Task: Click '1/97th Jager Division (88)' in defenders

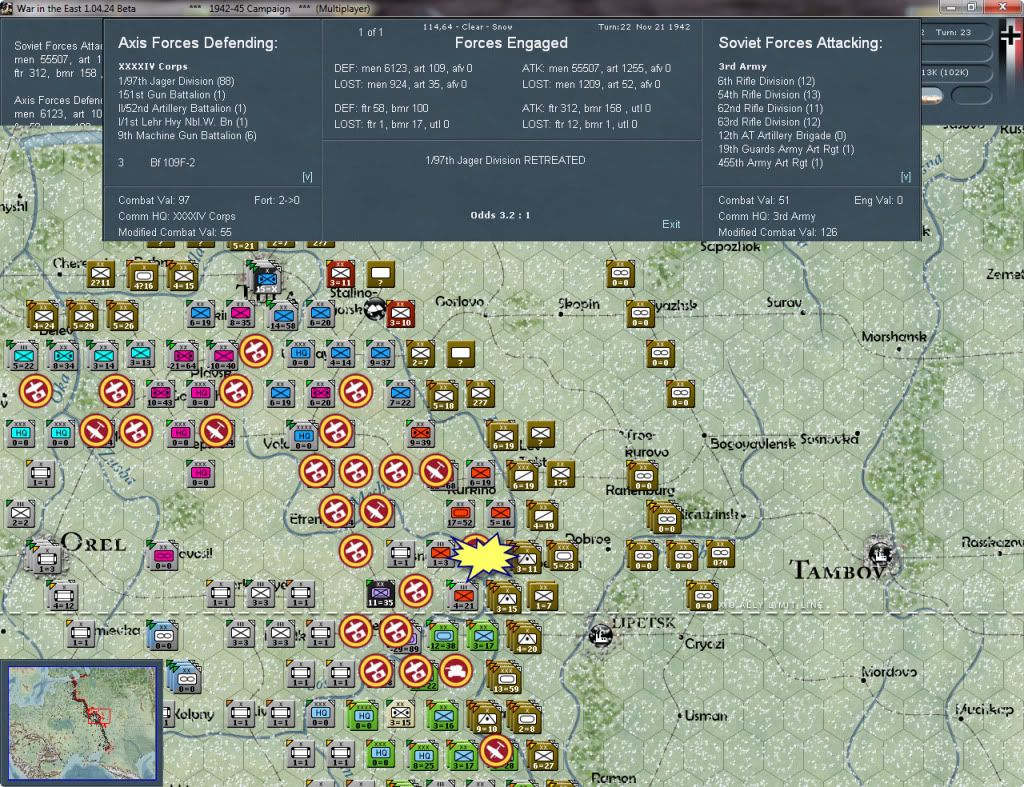Action: 176,82
